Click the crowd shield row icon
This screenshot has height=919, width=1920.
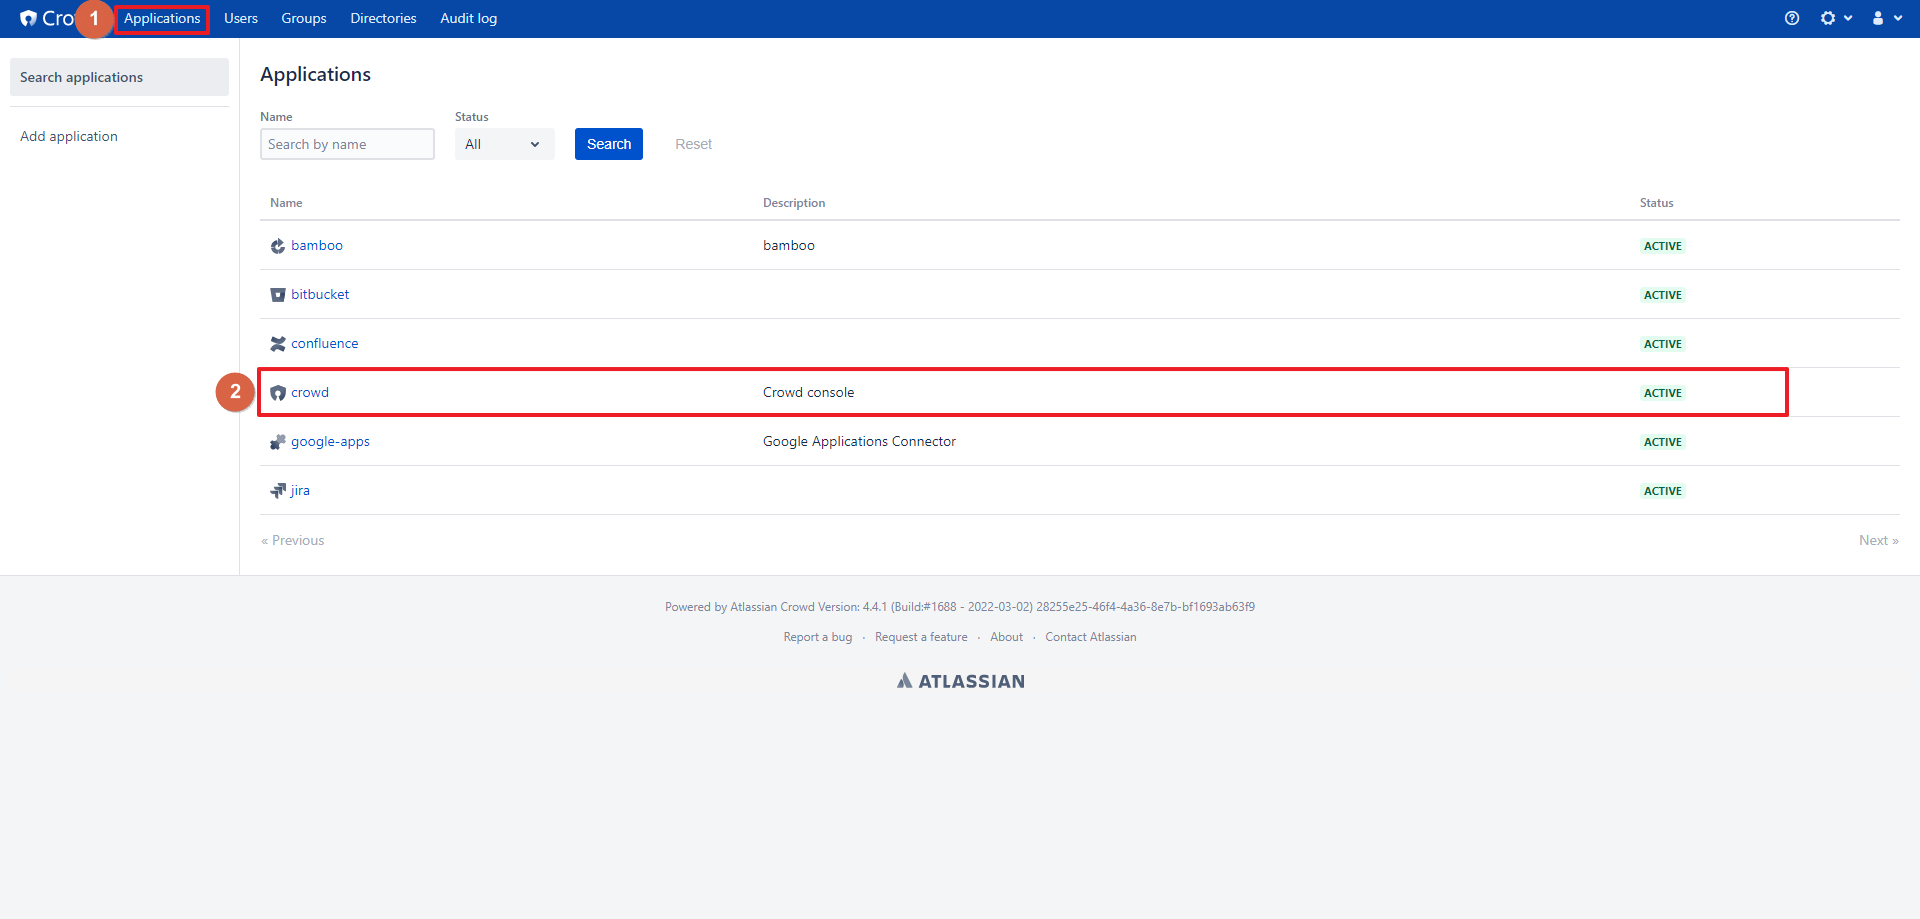pos(278,393)
